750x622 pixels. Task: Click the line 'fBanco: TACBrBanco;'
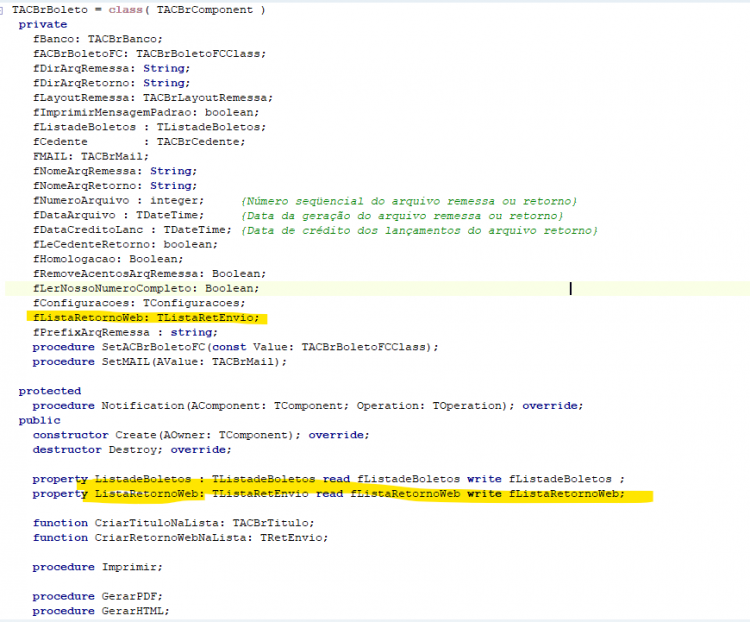point(98,39)
